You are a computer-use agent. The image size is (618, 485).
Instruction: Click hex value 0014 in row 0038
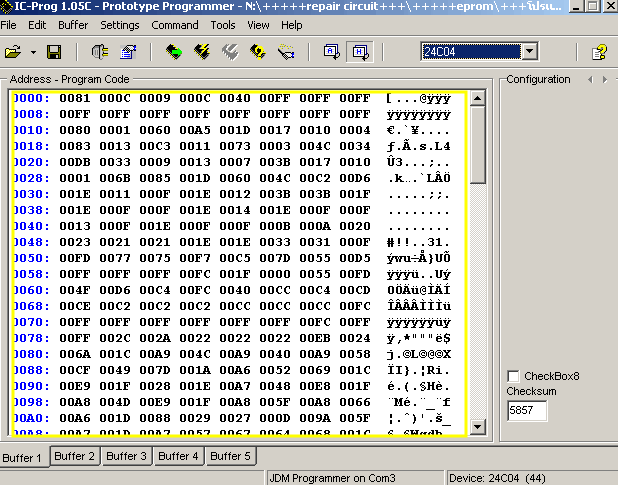235,210
